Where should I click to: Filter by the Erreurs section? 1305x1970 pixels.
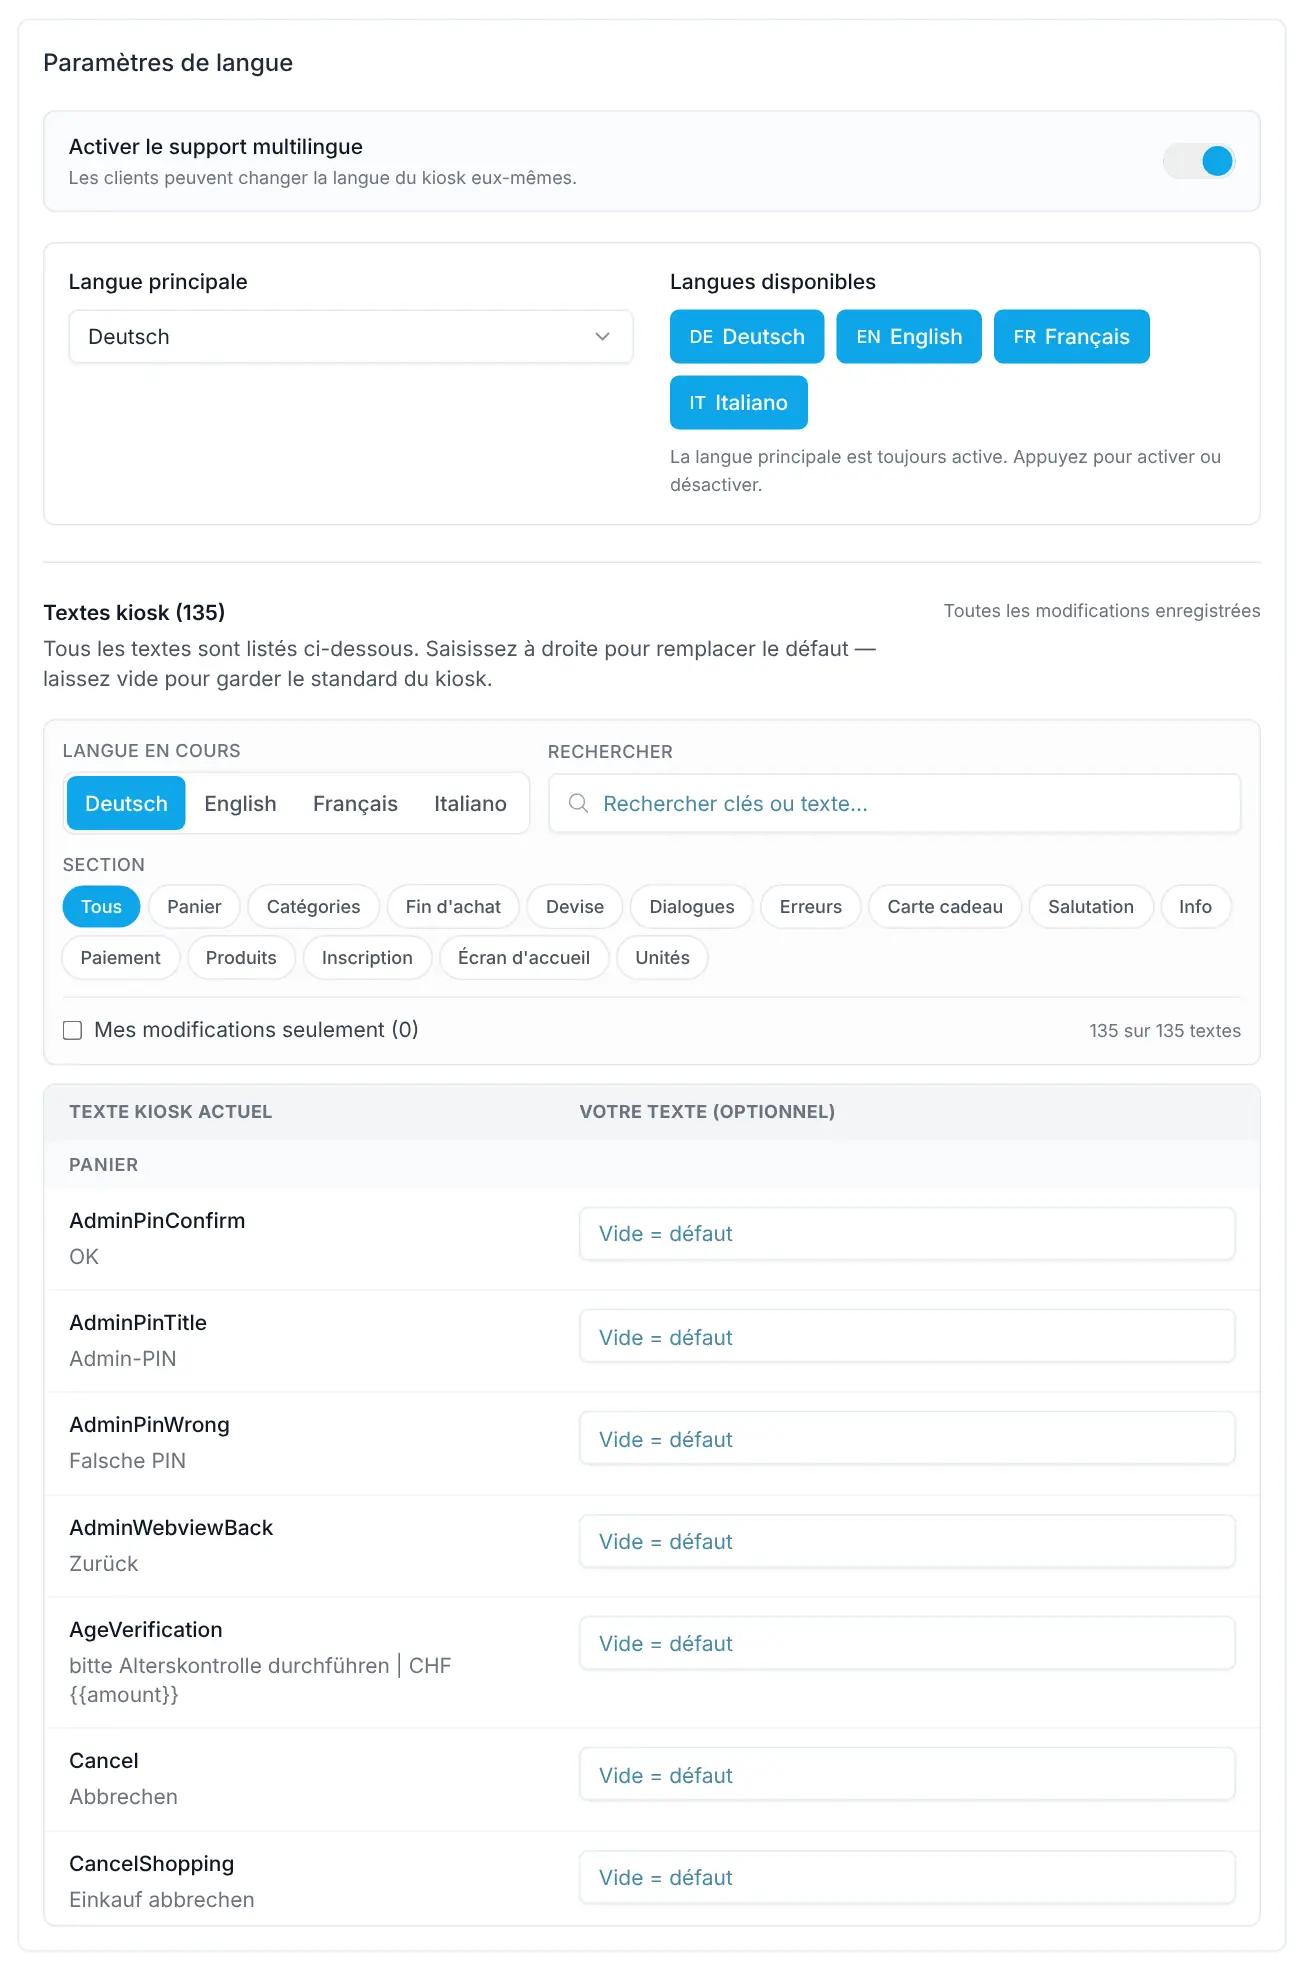click(x=811, y=907)
